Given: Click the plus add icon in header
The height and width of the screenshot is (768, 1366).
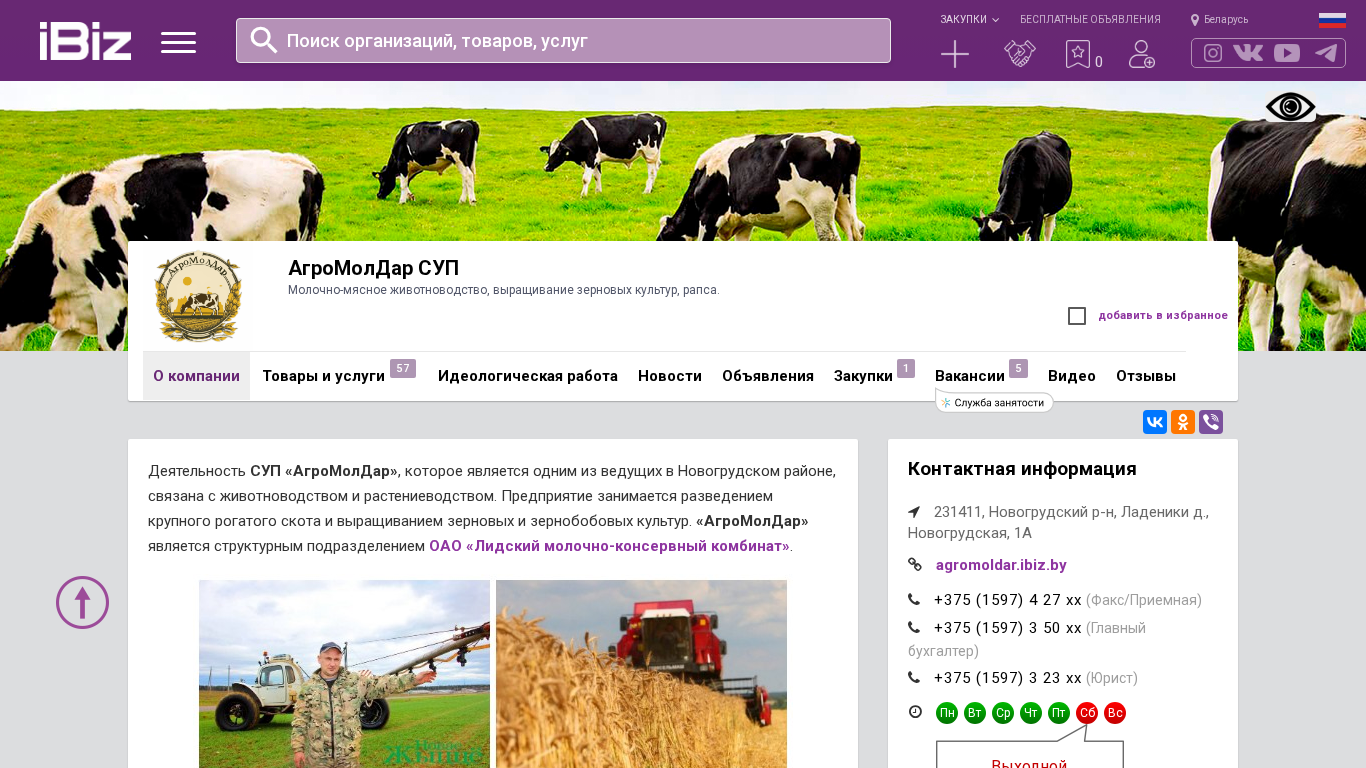Looking at the screenshot, I should pyautogui.click(x=955, y=54).
